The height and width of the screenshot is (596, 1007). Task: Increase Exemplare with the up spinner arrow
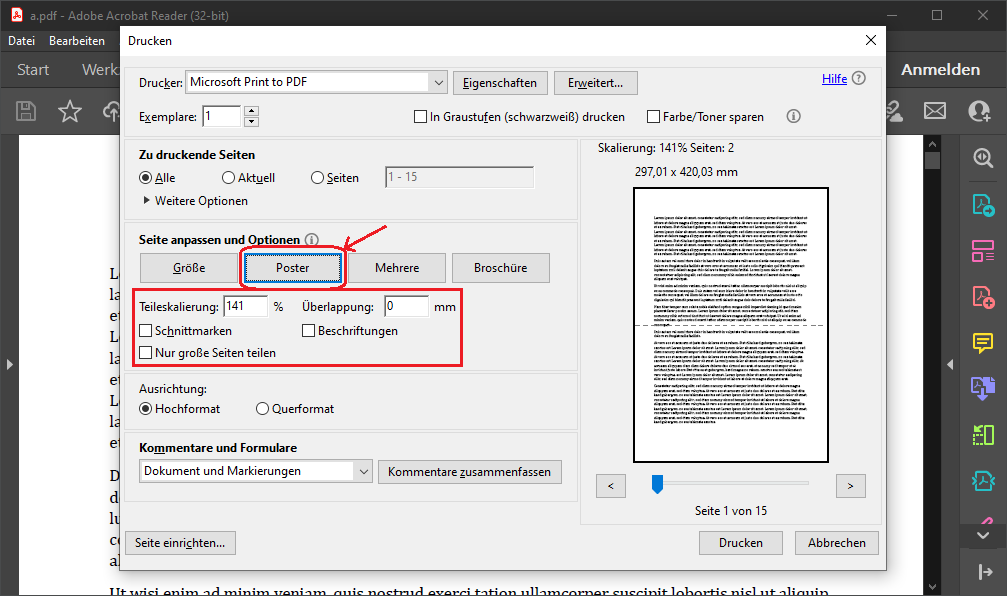[x=252, y=111]
